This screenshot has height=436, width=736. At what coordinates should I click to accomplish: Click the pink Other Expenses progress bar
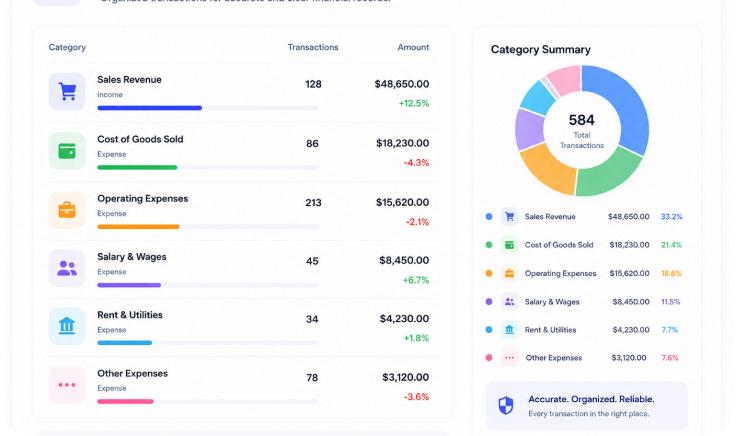pyautogui.click(x=125, y=401)
